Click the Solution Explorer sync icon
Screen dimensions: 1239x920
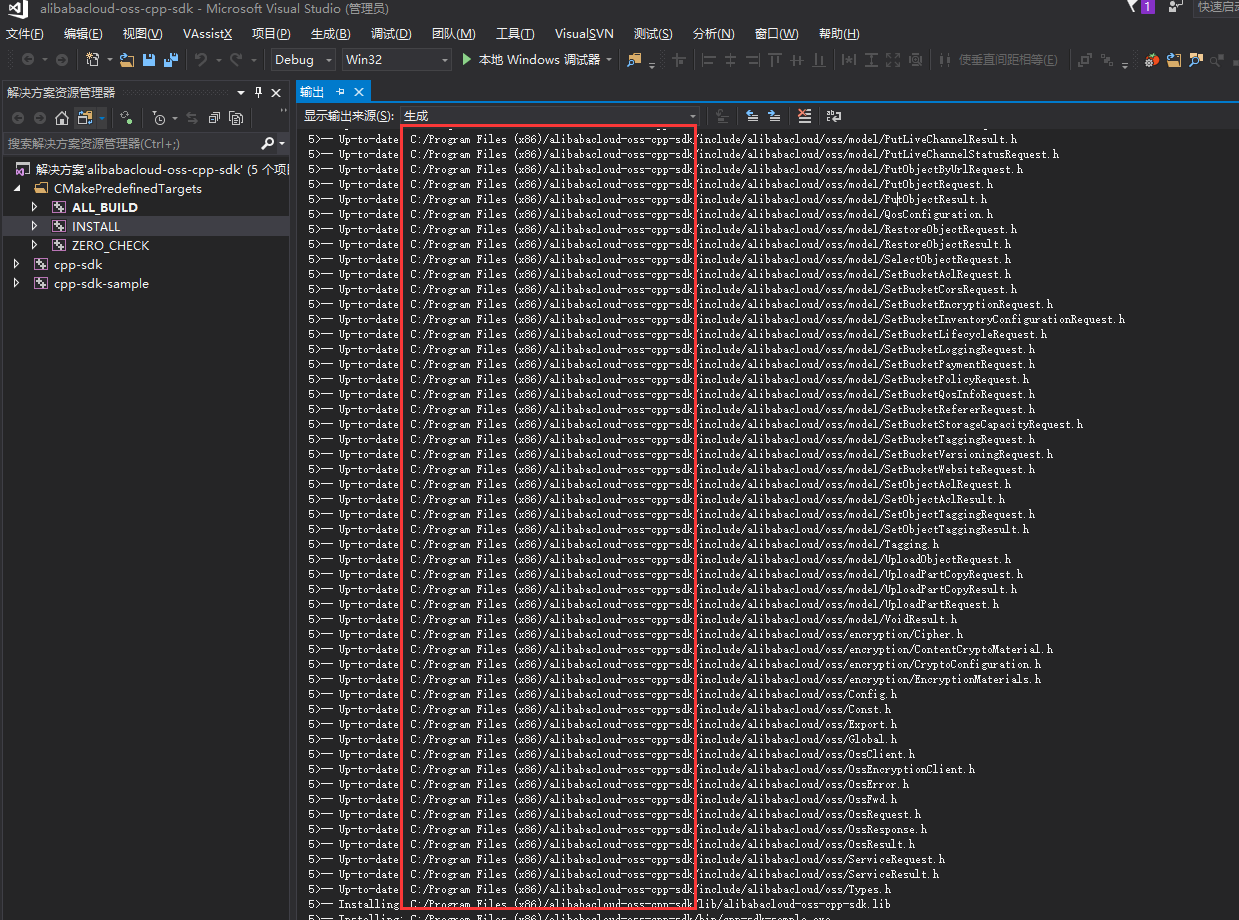(x=126, y=118)
